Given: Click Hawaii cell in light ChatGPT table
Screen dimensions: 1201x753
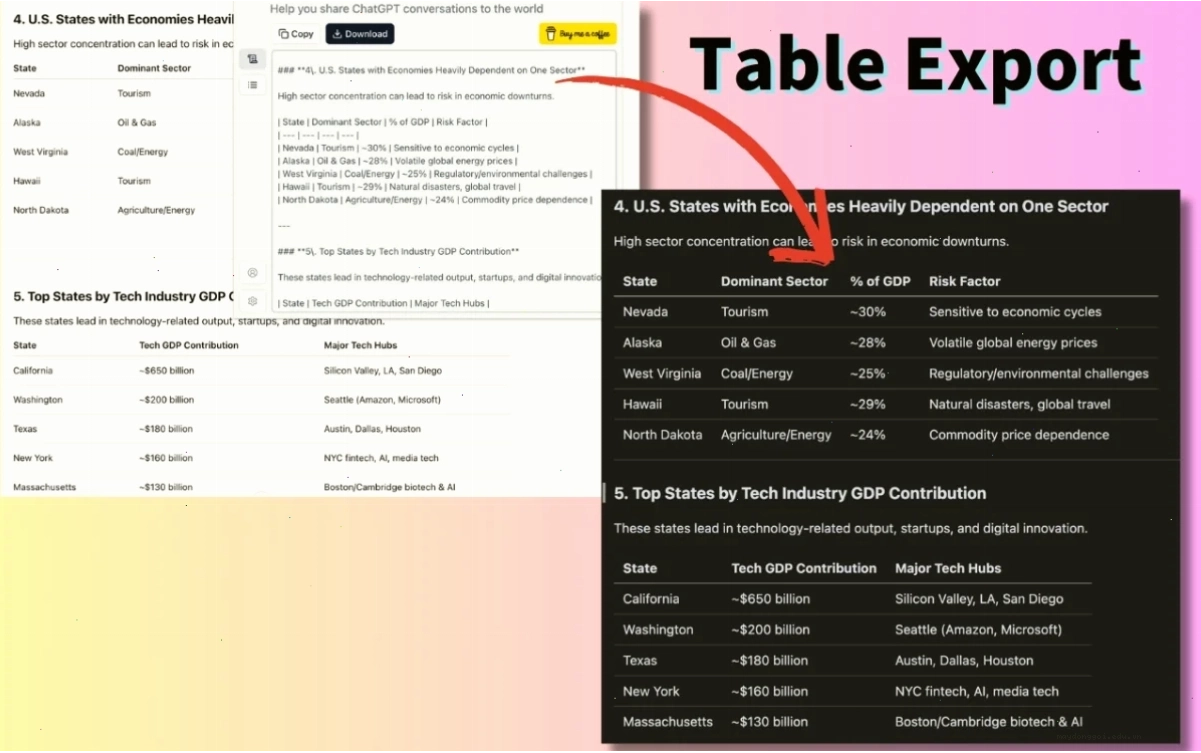Looking at the screenshot, I should [x=27, y=181].
